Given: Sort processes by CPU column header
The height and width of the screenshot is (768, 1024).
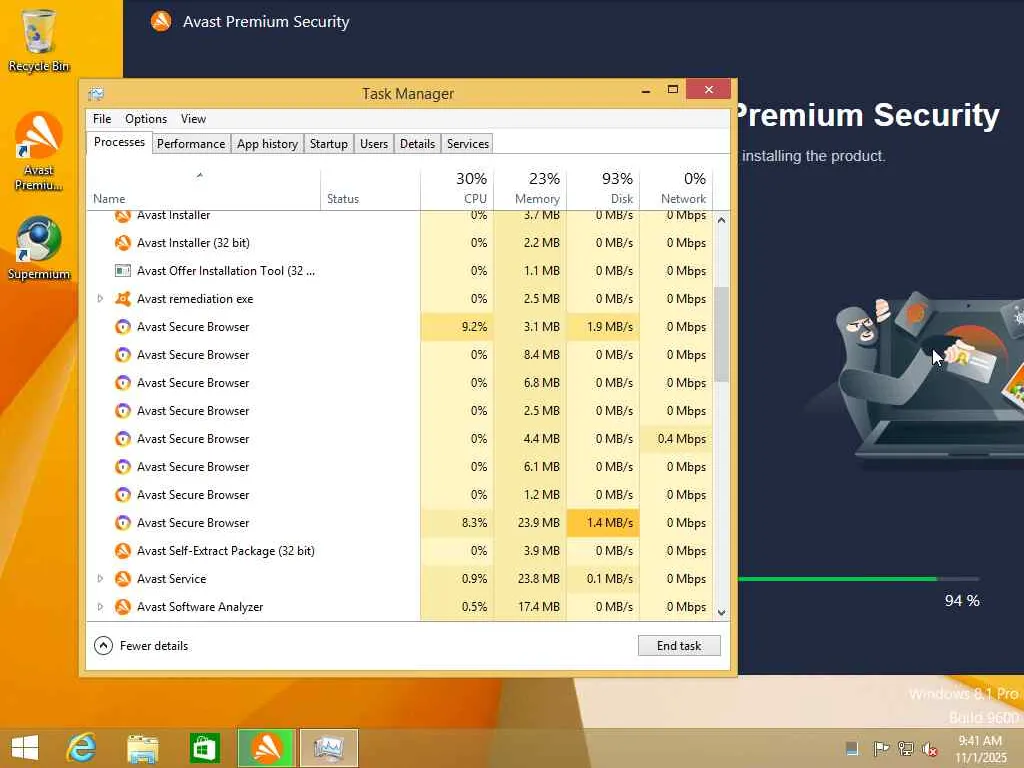Looking at the screenshot, I should [x=457, y=187].
